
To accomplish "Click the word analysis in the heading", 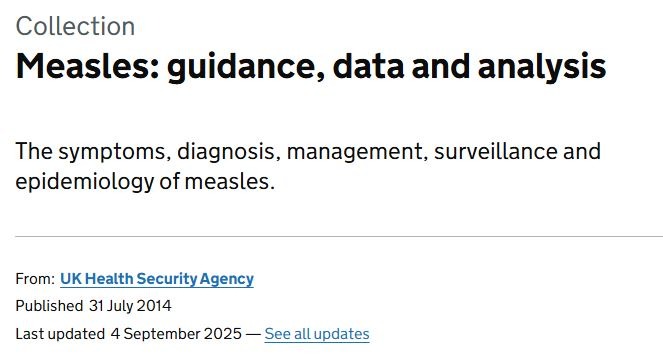I will coord(542,68).
